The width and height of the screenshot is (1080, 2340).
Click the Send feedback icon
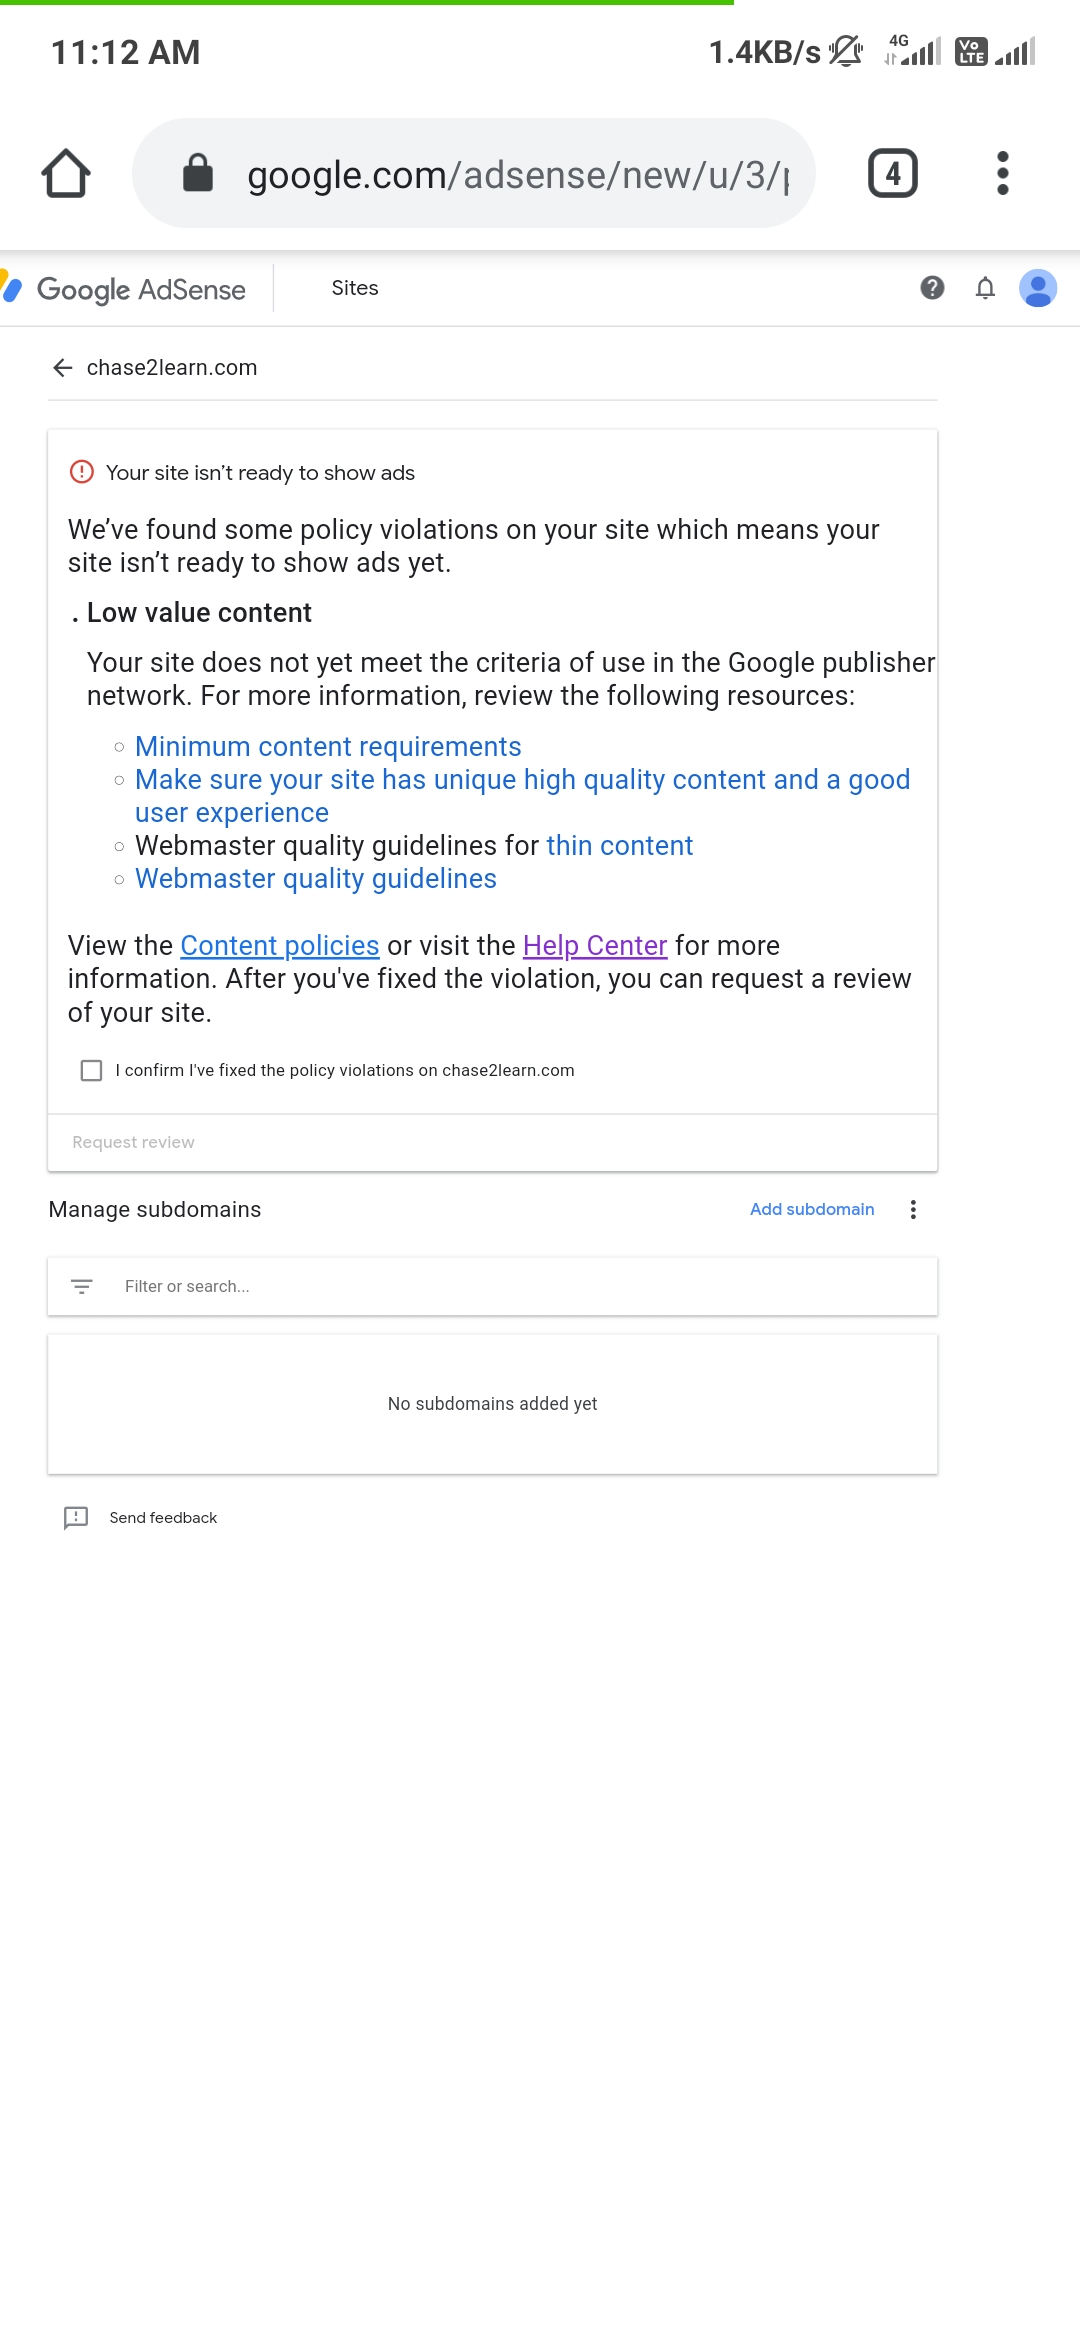(76, 1518)
